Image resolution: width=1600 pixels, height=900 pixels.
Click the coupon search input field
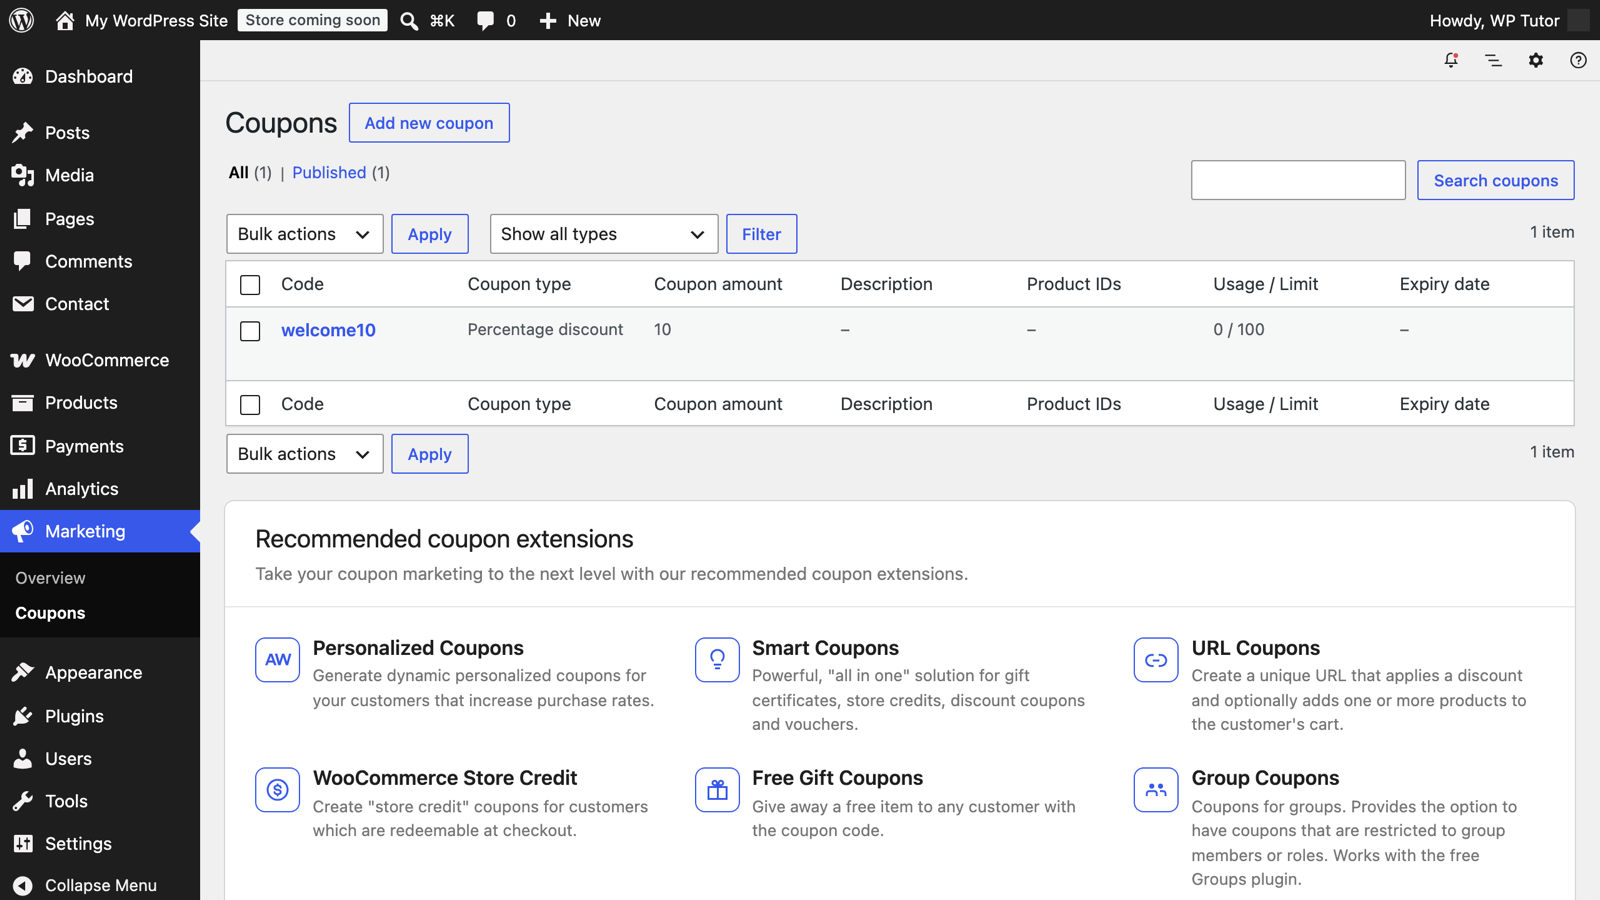click(1298, 180)
